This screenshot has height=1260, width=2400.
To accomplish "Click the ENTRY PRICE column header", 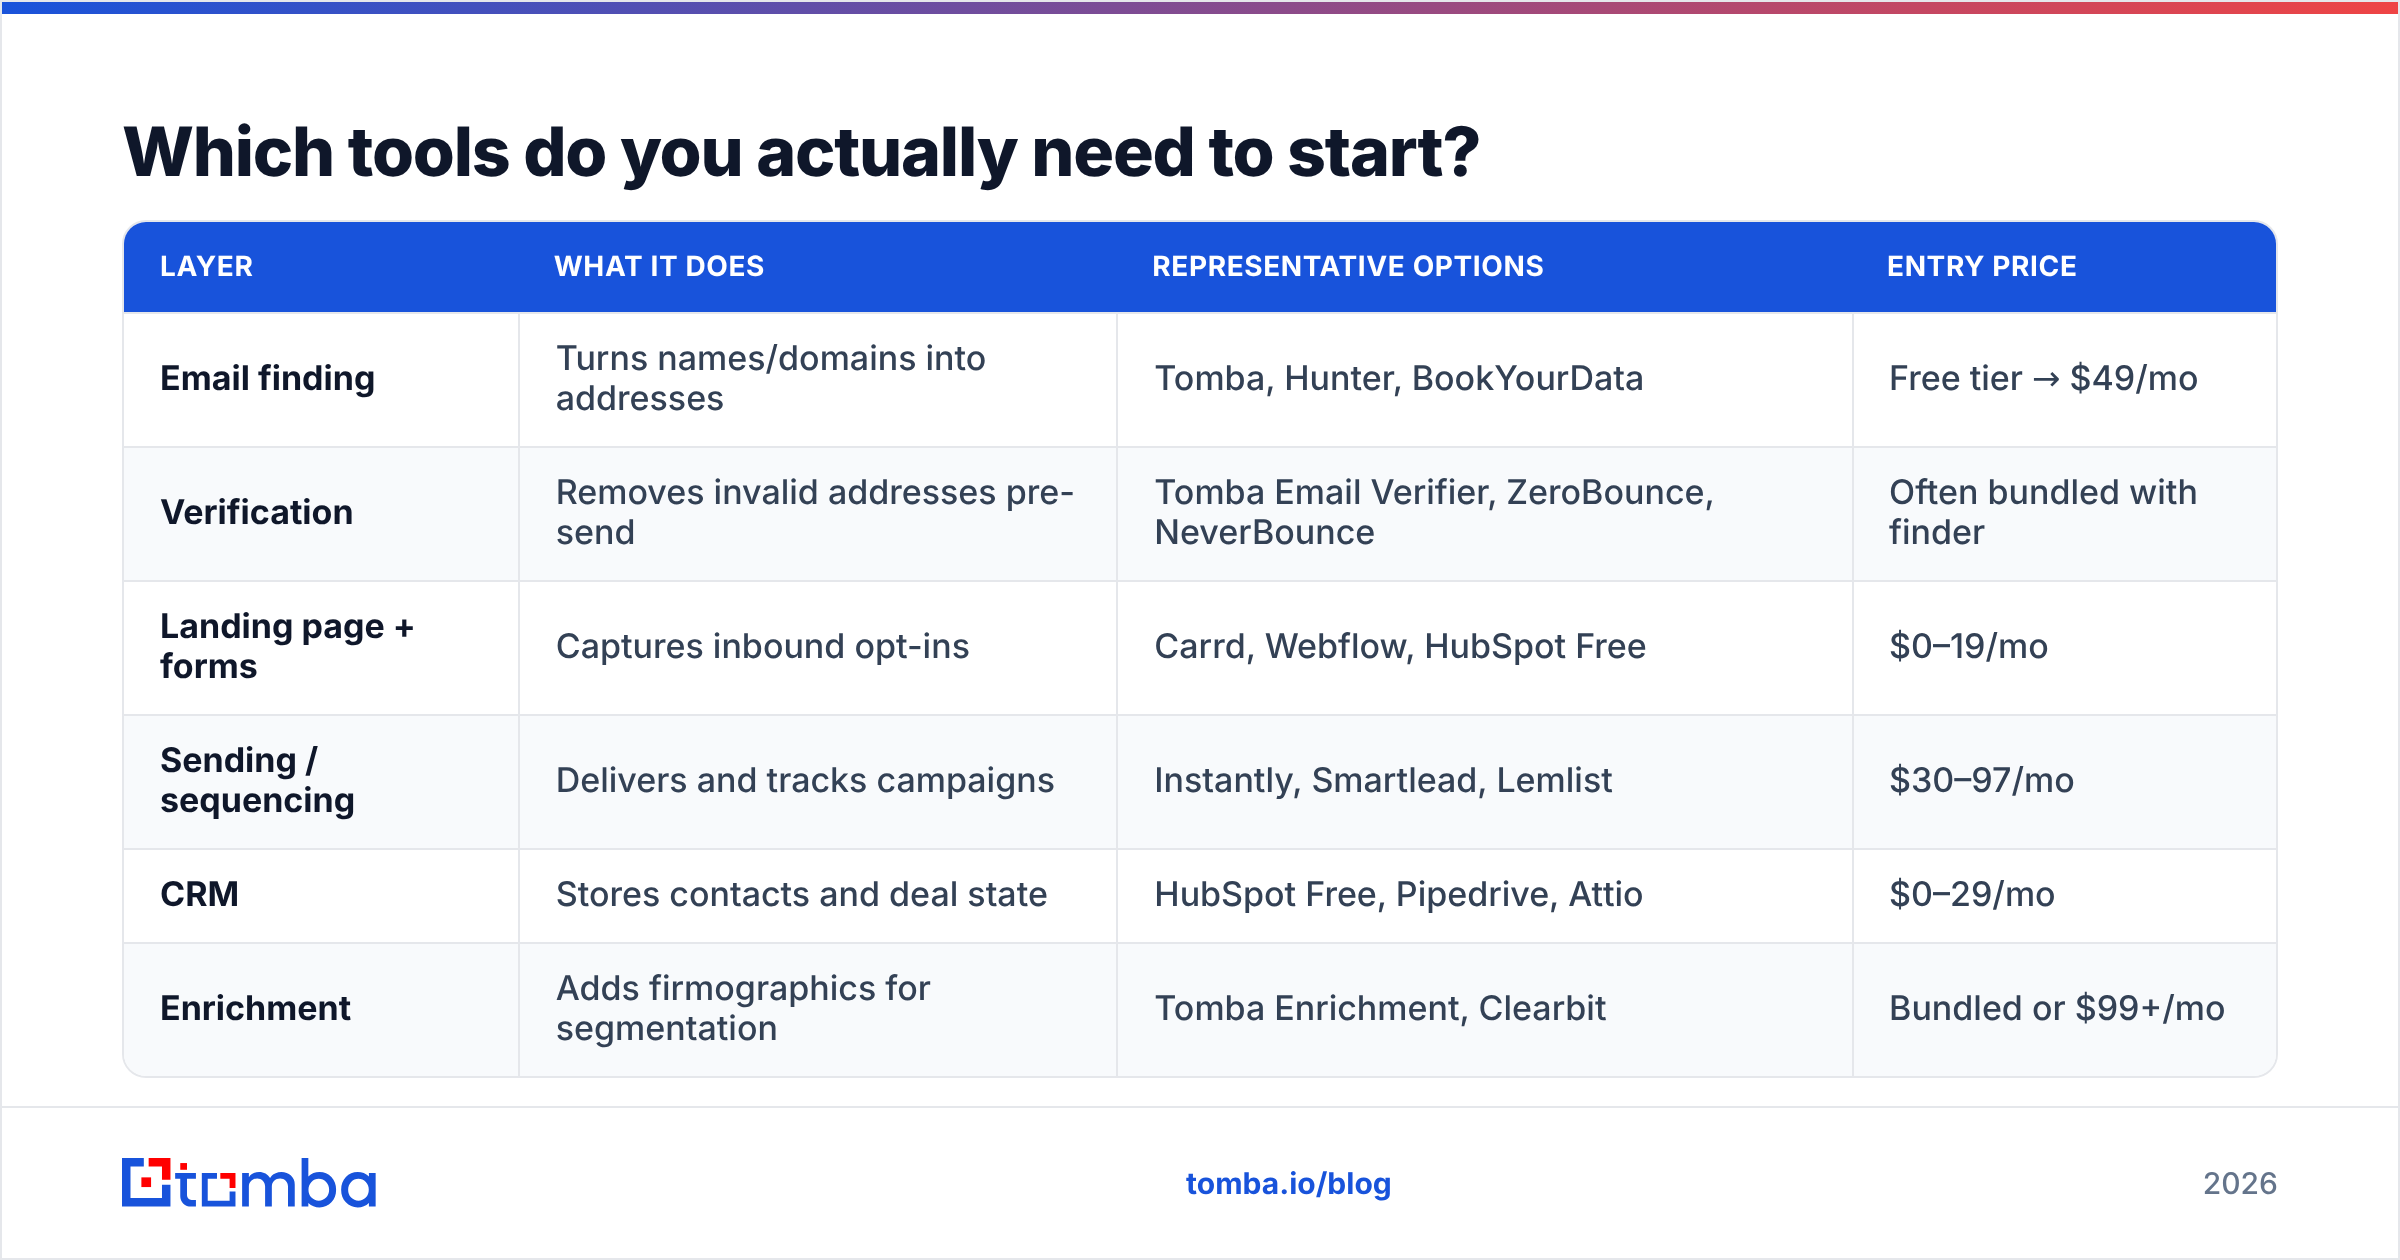I will (x=1981, y=266).
